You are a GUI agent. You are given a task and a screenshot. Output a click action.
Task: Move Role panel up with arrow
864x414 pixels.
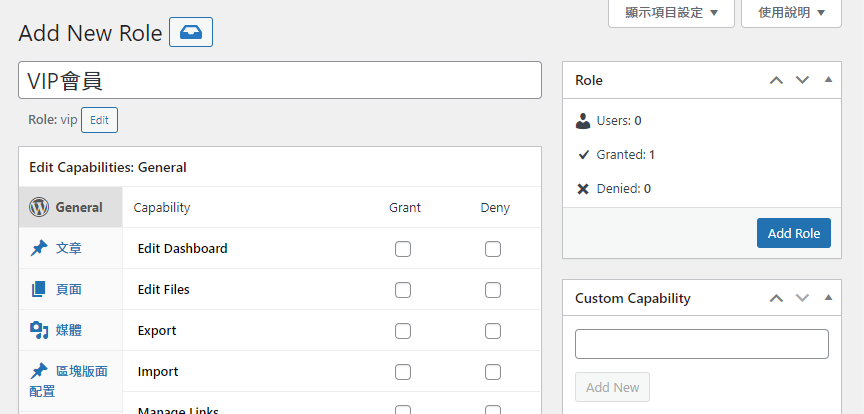pos(776,80)
